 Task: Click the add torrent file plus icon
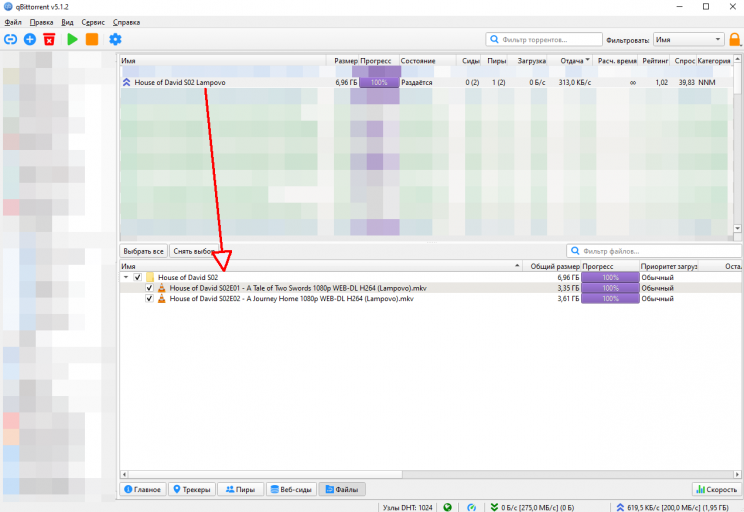tap(30, 39)
